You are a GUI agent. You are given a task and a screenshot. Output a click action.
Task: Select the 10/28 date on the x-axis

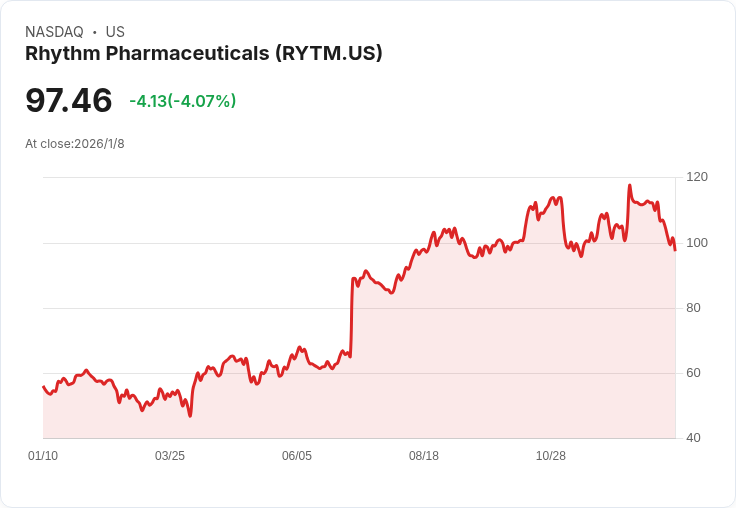click(x=551, y=456)
